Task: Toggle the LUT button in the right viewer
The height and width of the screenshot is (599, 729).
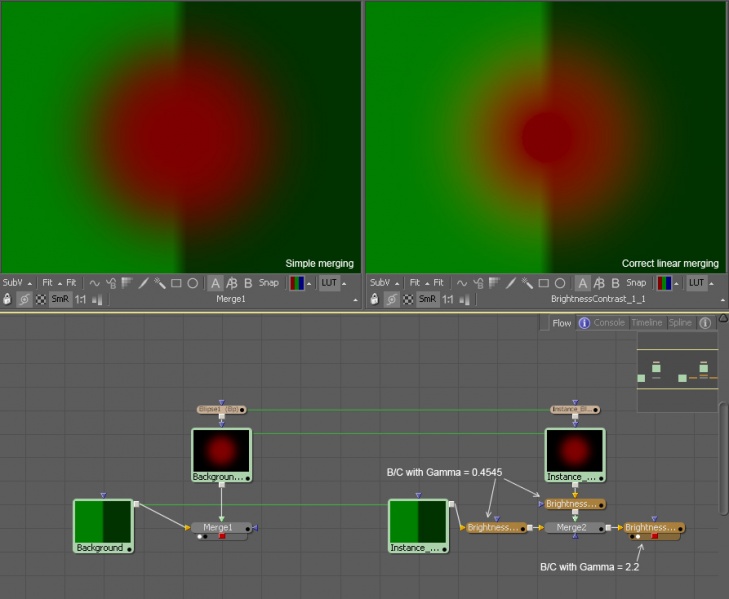Action: [696, 283]
